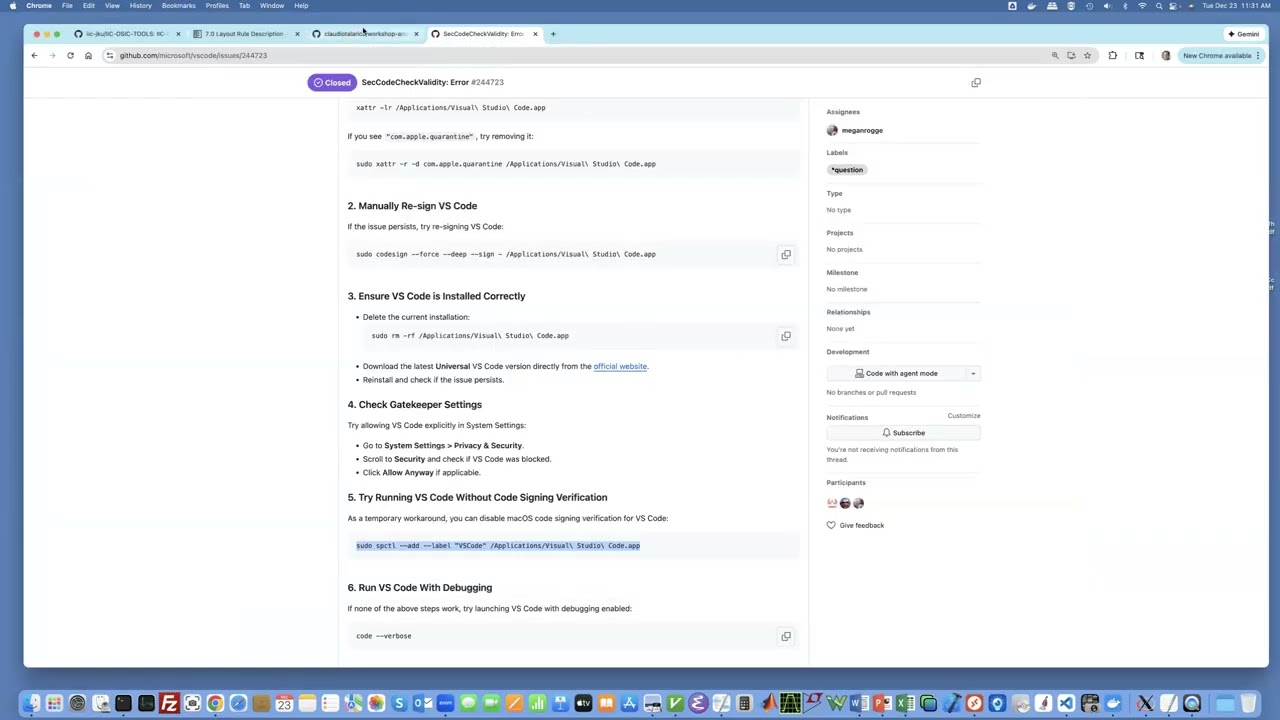Open the meganrogge assignee profile
The image size is (1280, 720).
(862, 130)
